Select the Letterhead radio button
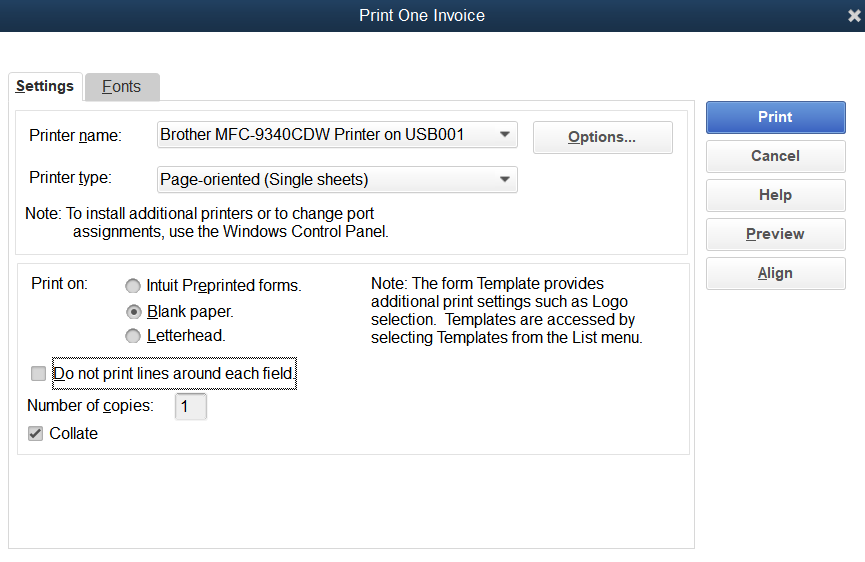Screen dimensions: 865x562 pos(133,336)
